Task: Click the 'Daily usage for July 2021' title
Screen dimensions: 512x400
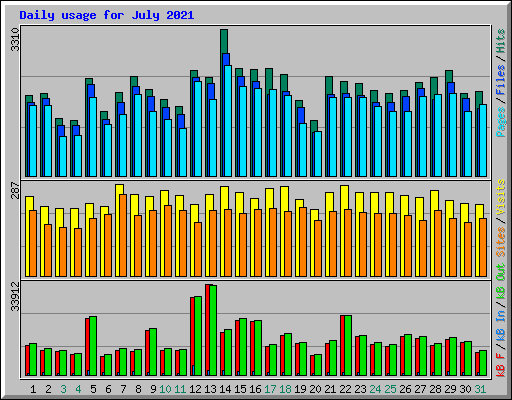Action: [107, 15]
